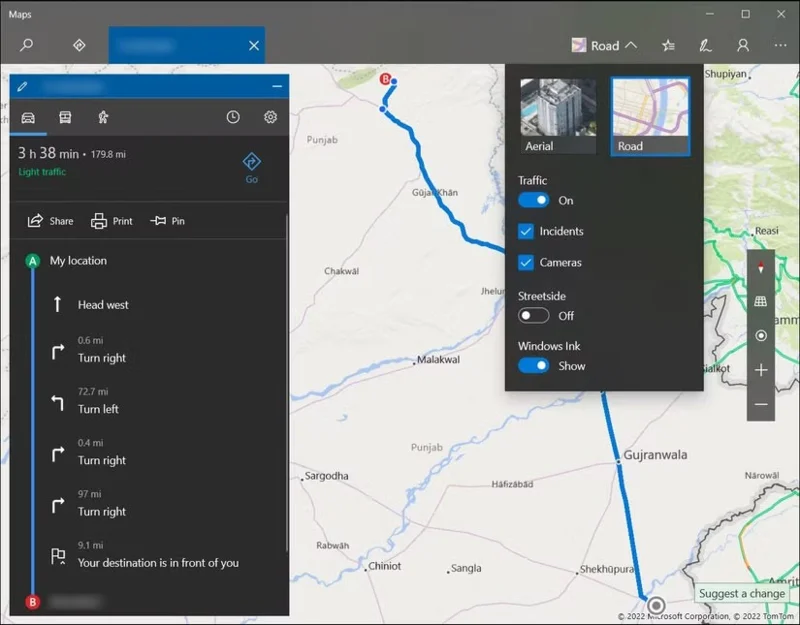
Task: Open the favorites icon
Action: tap(666, 45)
